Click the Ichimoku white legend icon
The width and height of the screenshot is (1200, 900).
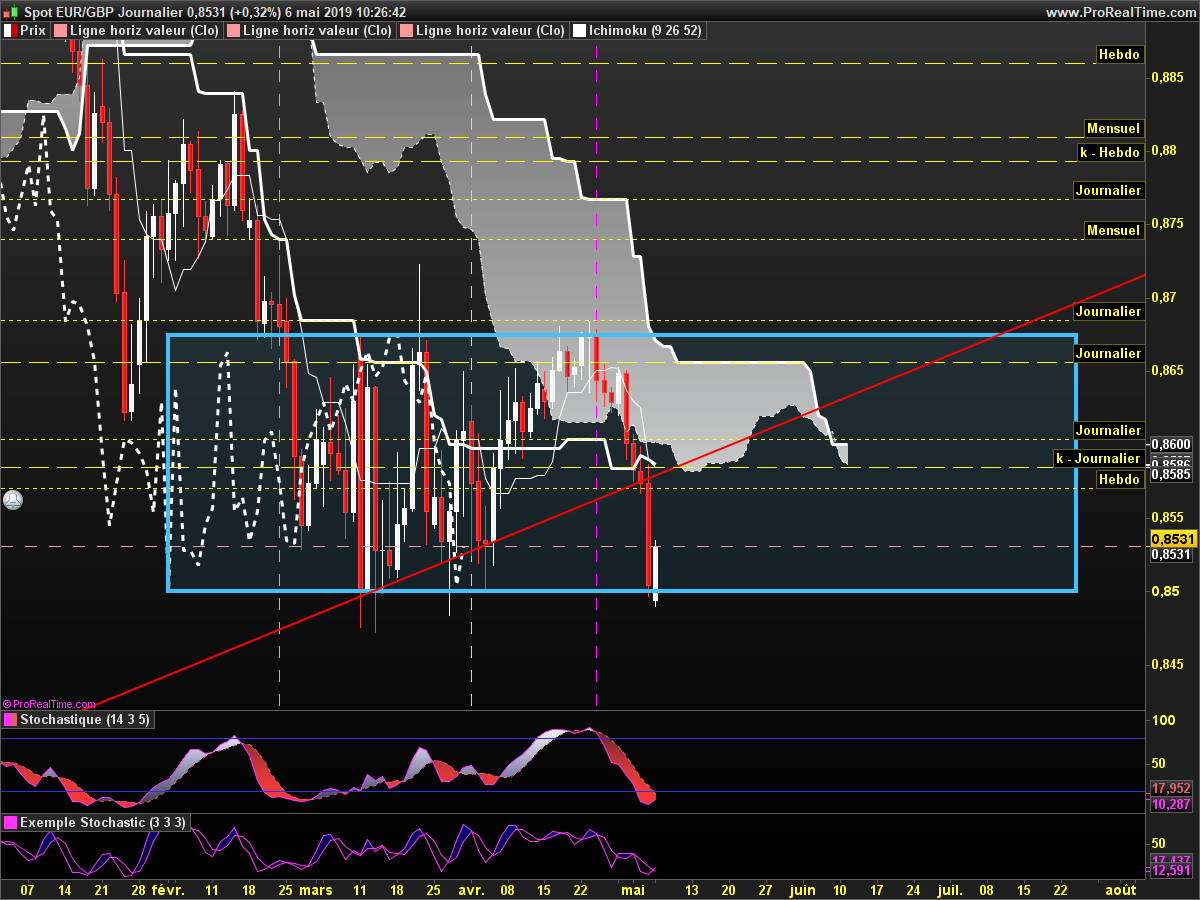tap(579, 31)
